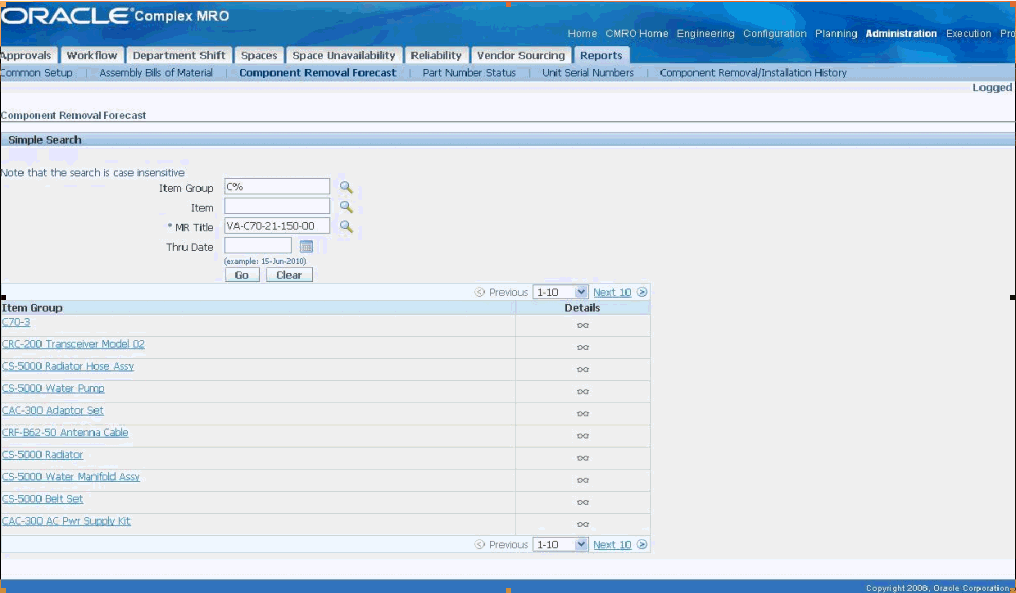
Task: Click top Next 10 link
Action: [612, 292]
